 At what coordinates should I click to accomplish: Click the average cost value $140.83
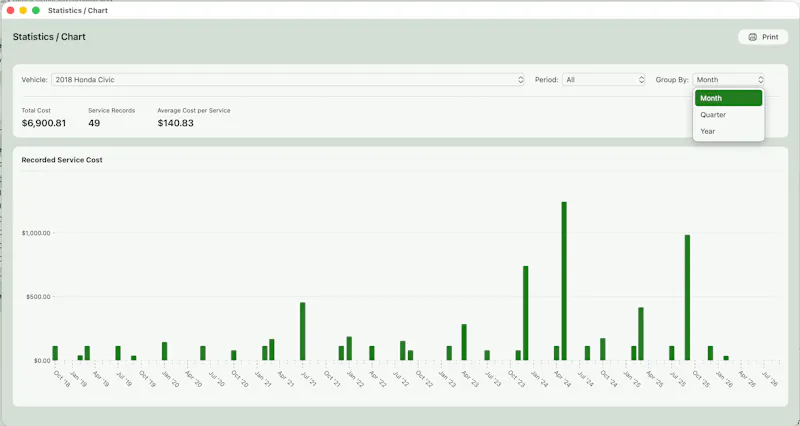[x=176, y=123]
